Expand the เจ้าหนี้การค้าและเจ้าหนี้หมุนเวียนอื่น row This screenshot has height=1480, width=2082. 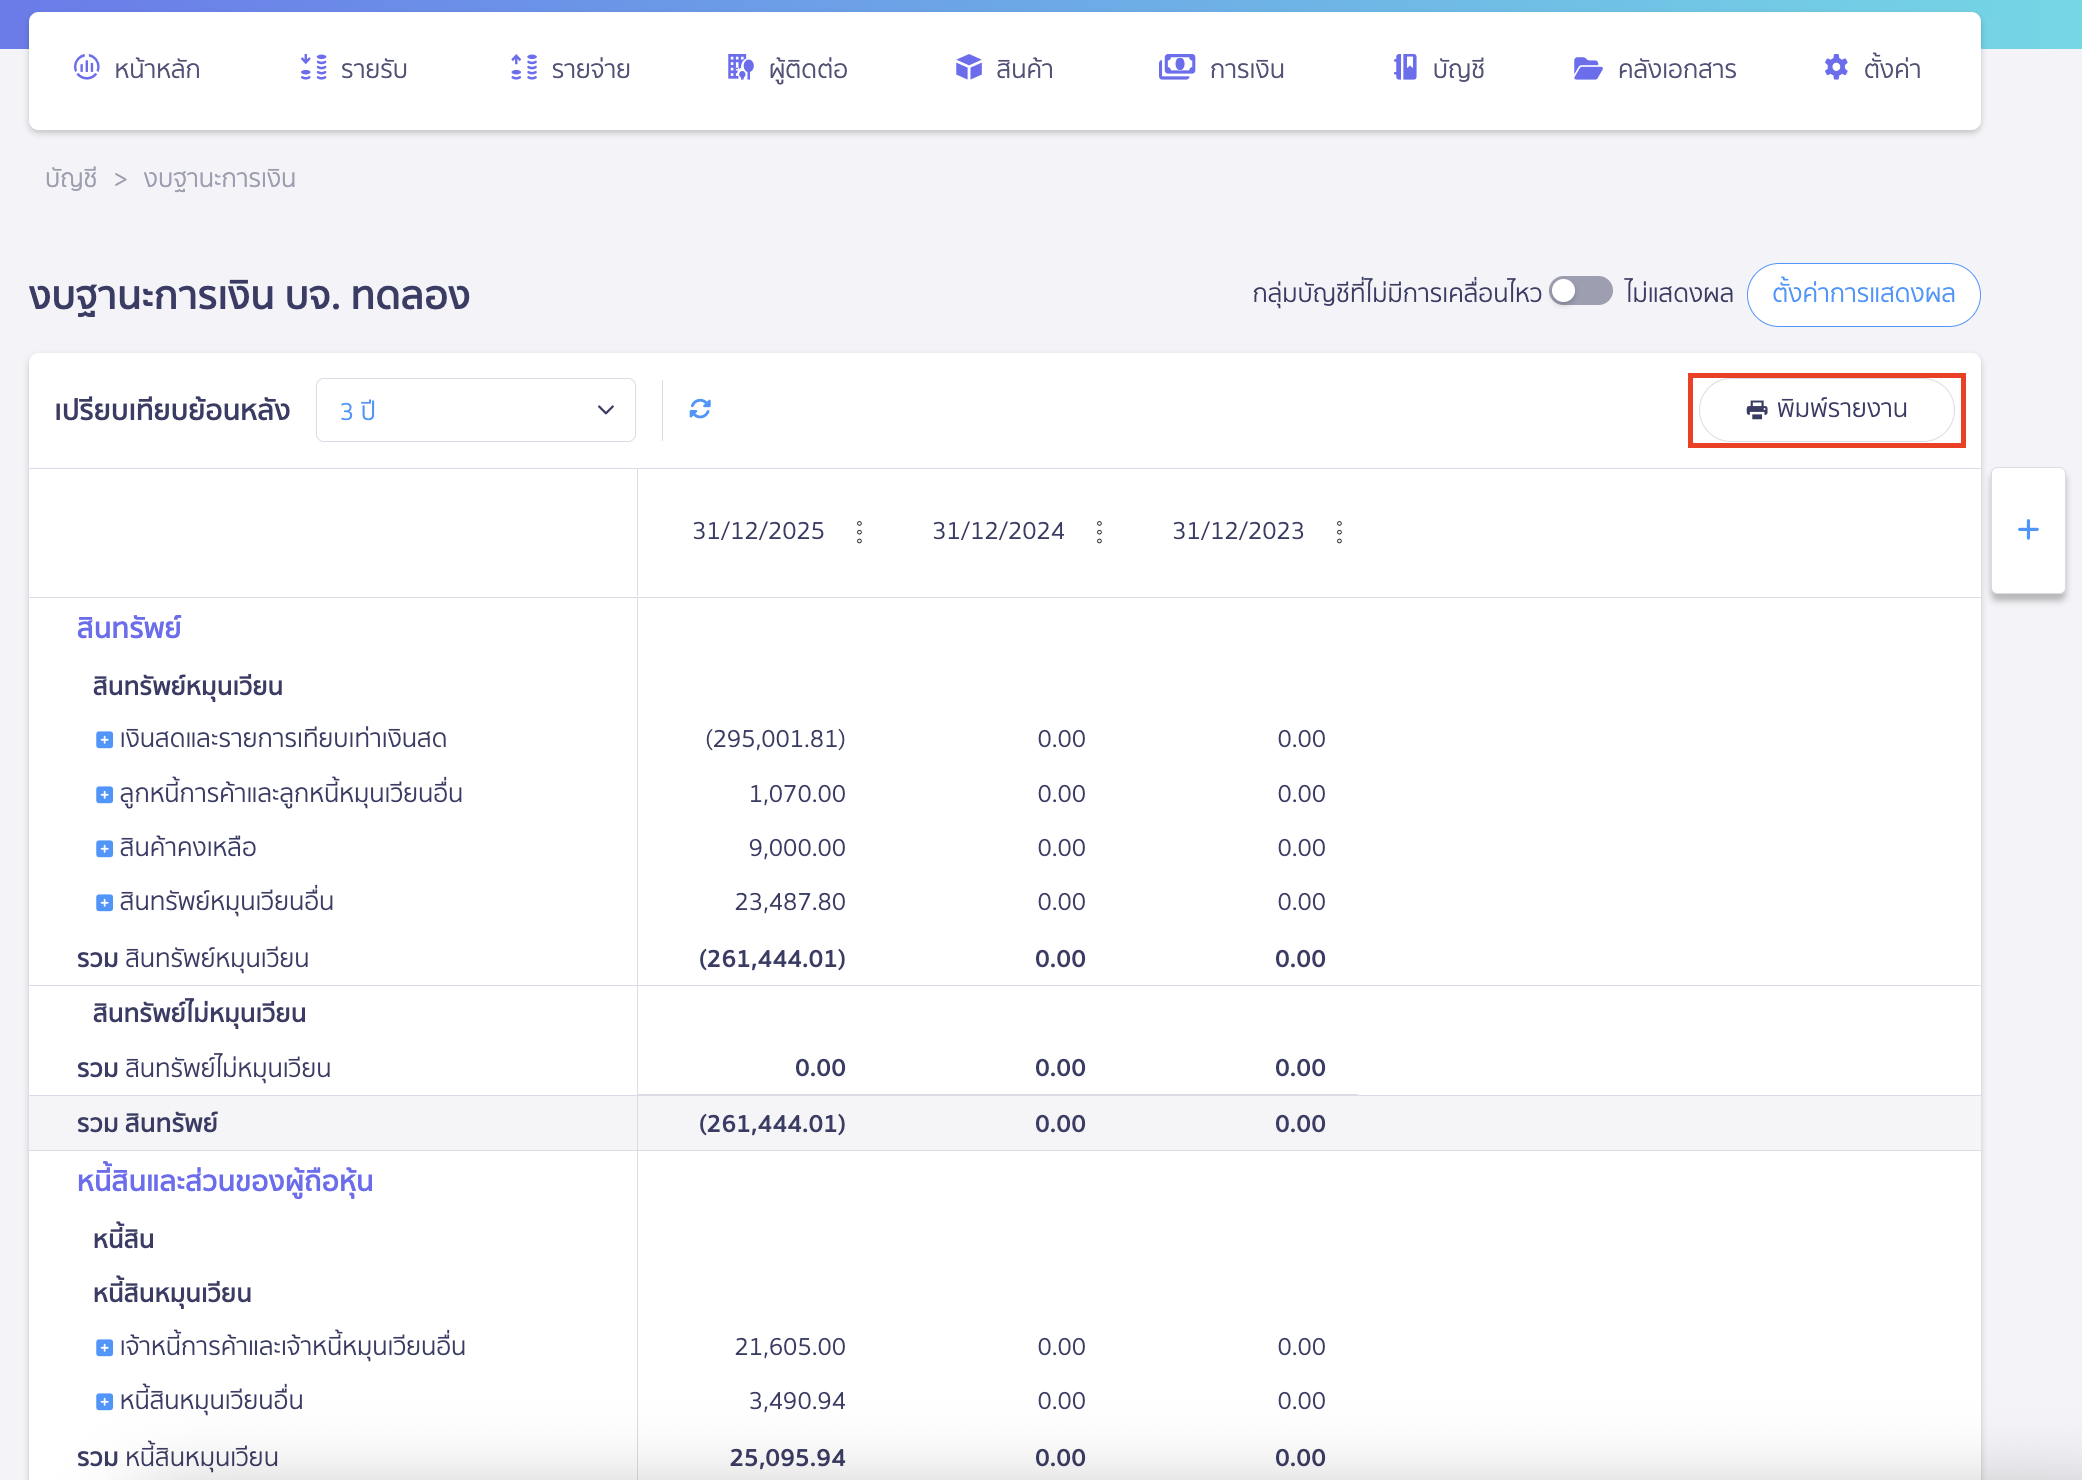[104, 1348]
